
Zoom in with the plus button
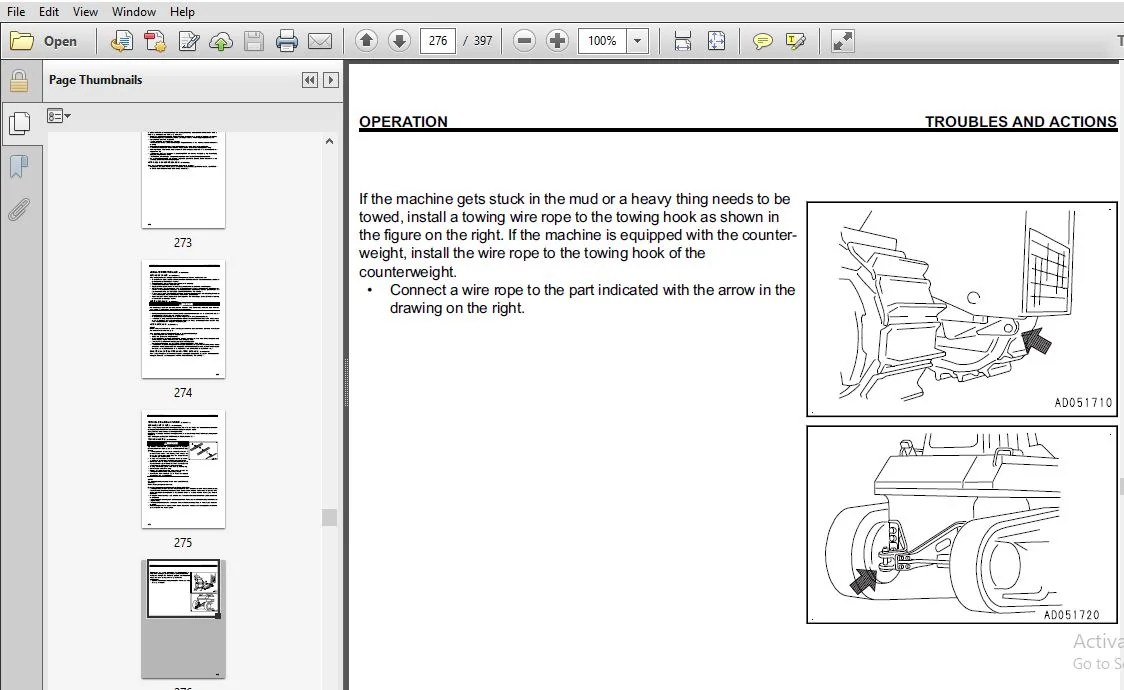[x=557, y=41]
